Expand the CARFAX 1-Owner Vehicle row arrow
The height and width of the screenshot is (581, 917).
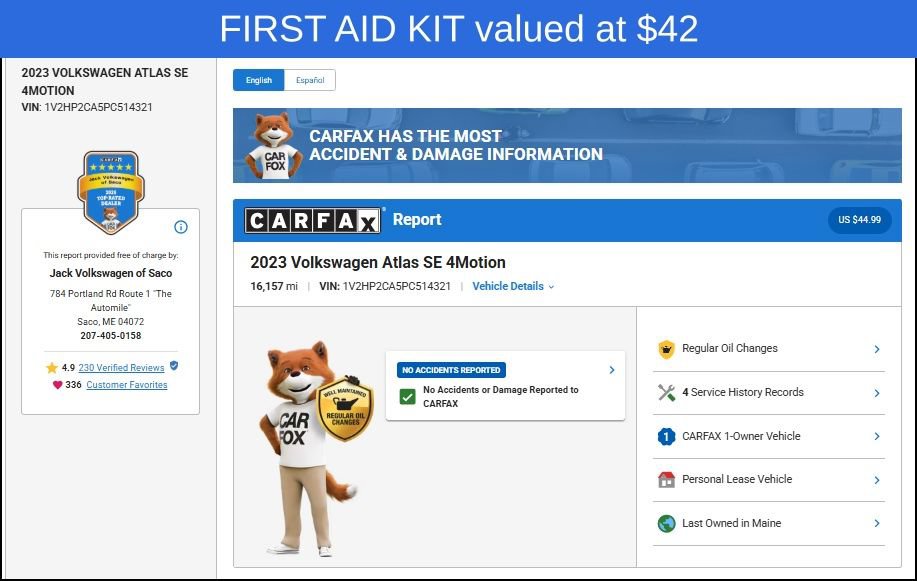pos(877,436)
